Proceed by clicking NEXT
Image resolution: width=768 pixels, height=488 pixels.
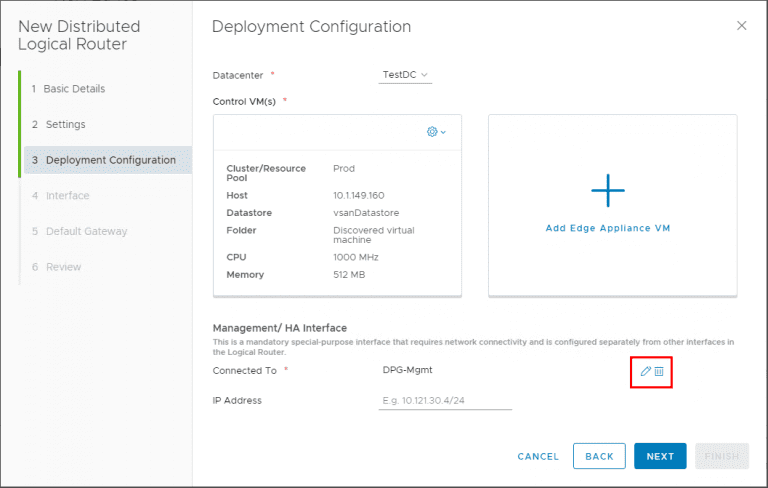click(660, 456)
